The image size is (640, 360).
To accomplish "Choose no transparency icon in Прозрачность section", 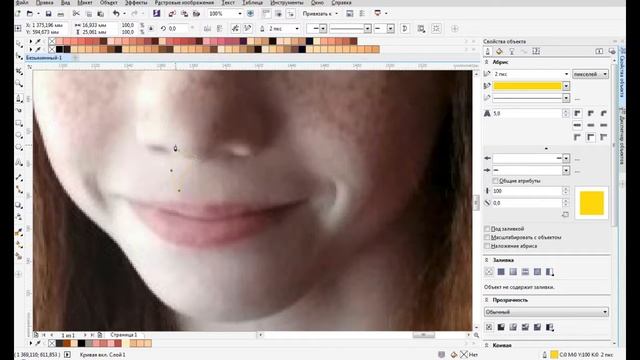I will coord(489,327).
